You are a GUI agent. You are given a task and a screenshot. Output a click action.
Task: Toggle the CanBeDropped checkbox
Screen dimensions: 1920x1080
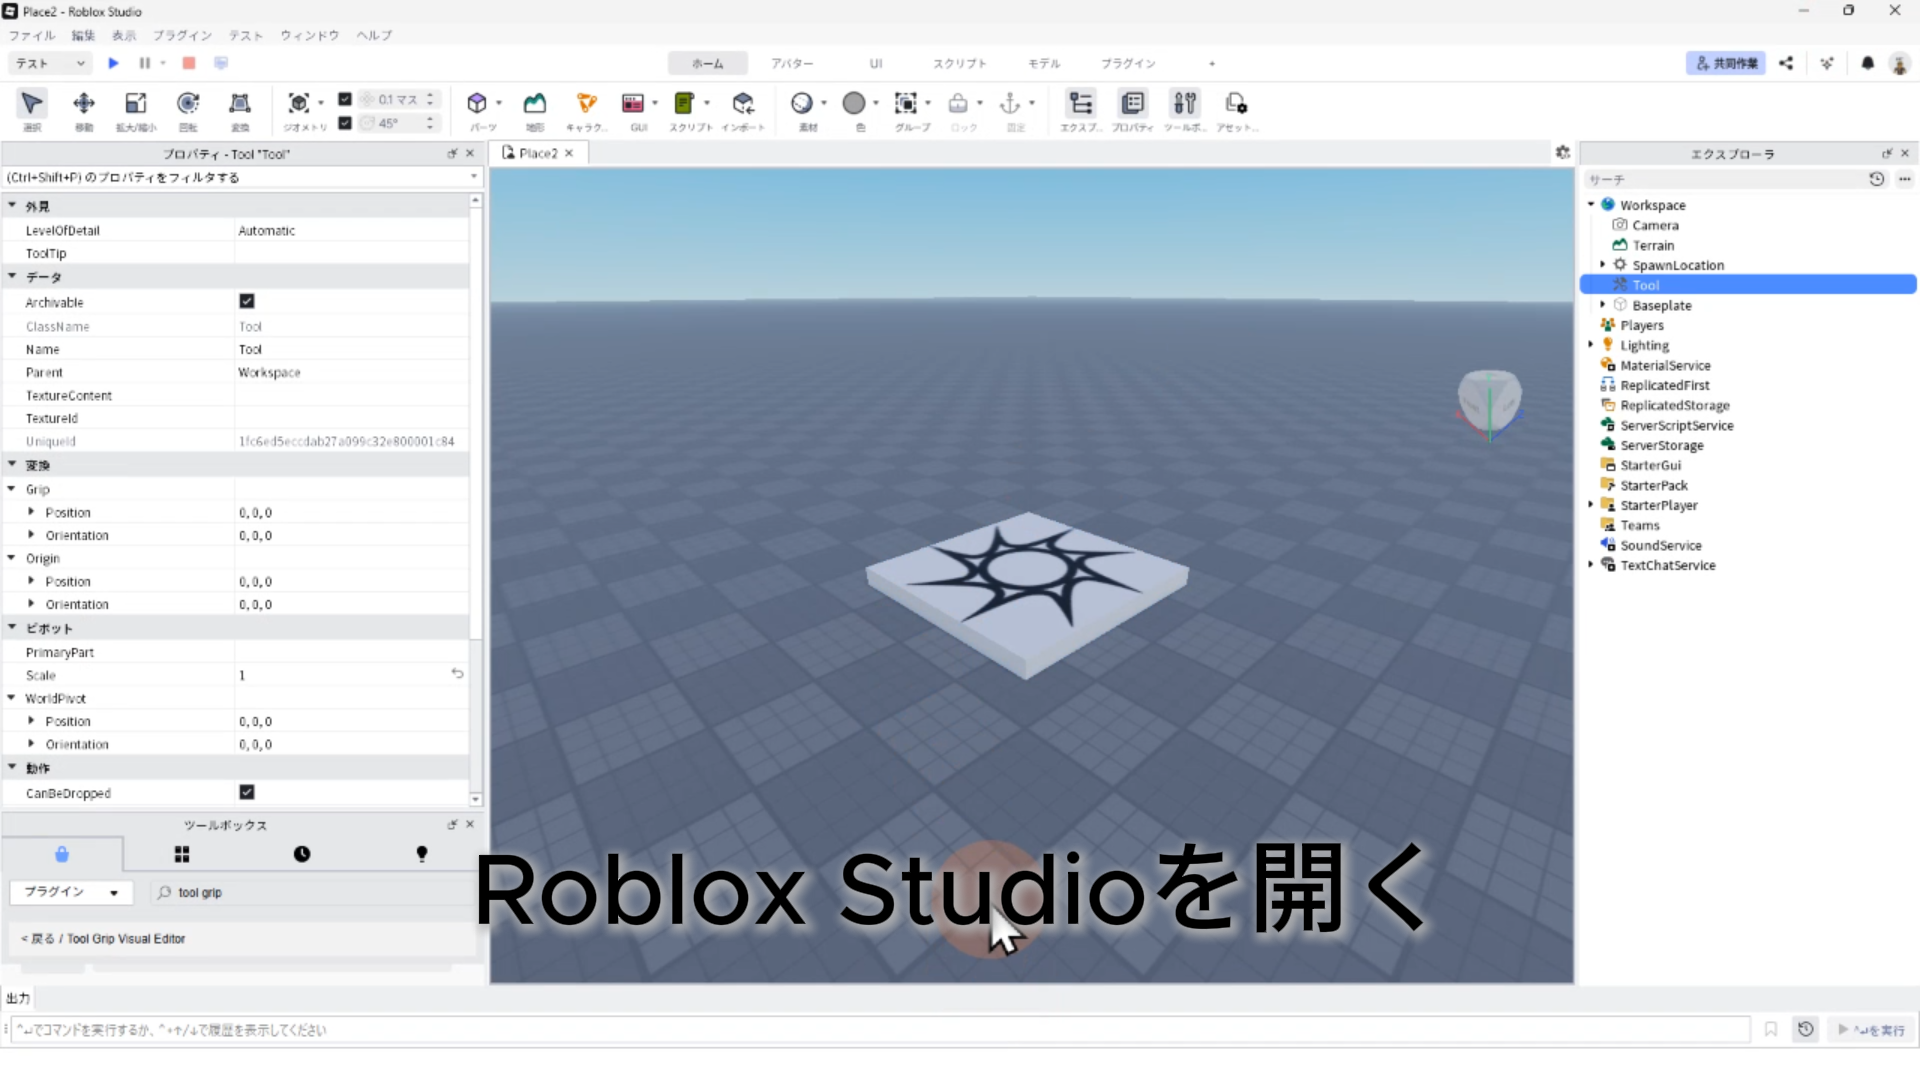click(x=247, y=792)
